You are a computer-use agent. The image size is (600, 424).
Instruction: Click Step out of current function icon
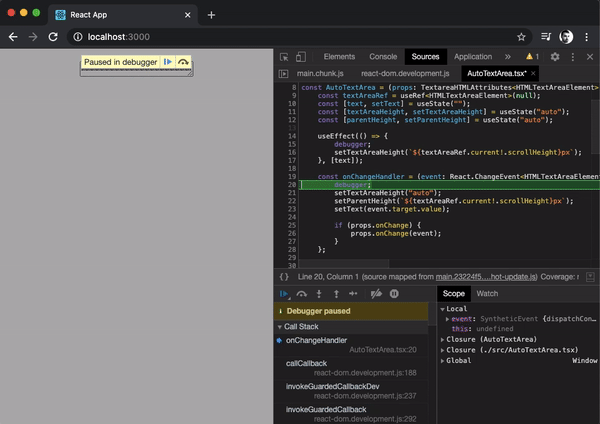pyautogui.click(x=335, y=294)
